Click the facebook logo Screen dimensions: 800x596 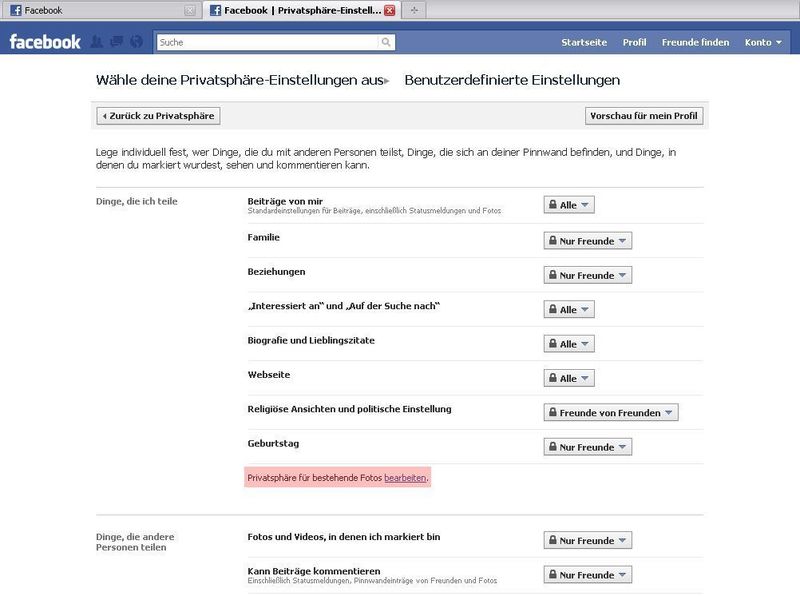coord(45,42)
